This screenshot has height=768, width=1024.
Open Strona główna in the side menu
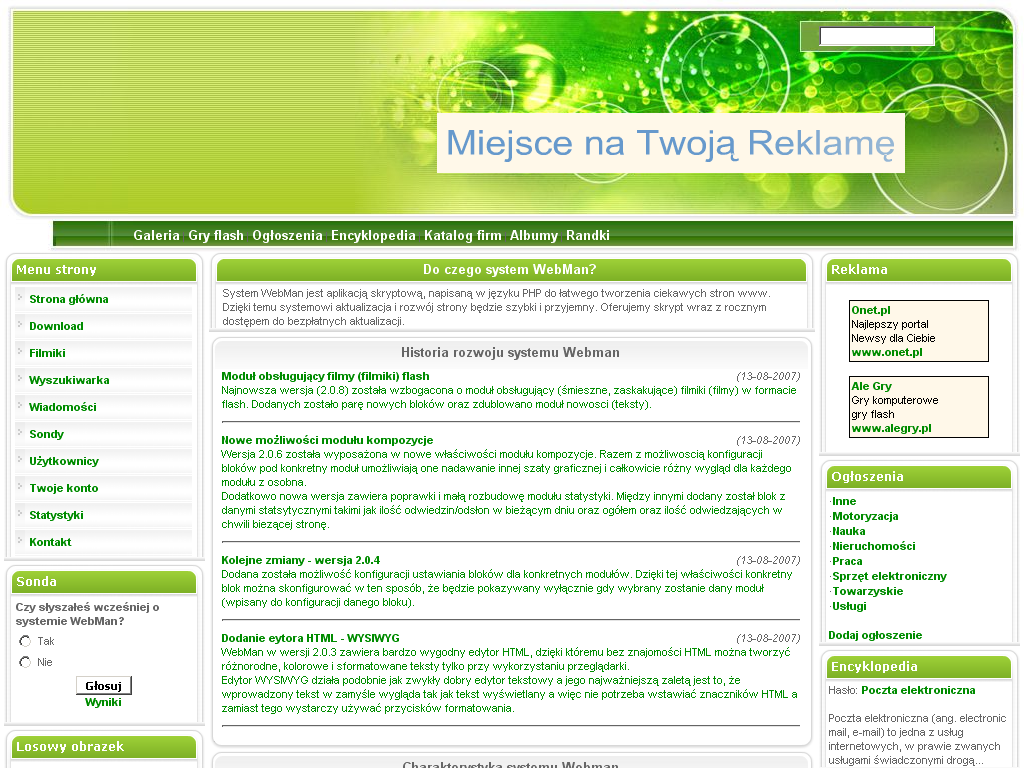point(68,299)
